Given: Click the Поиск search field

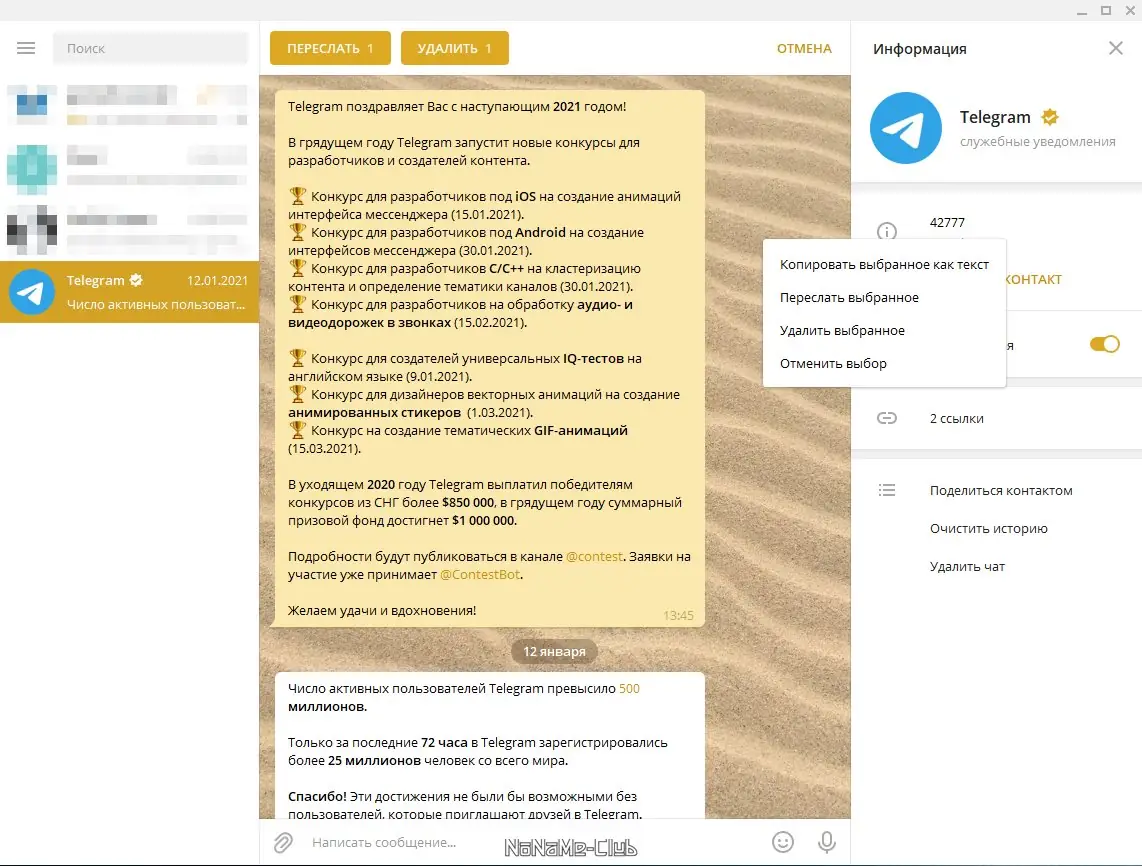Looking at the screenshot, I should [x=151, y=48].
